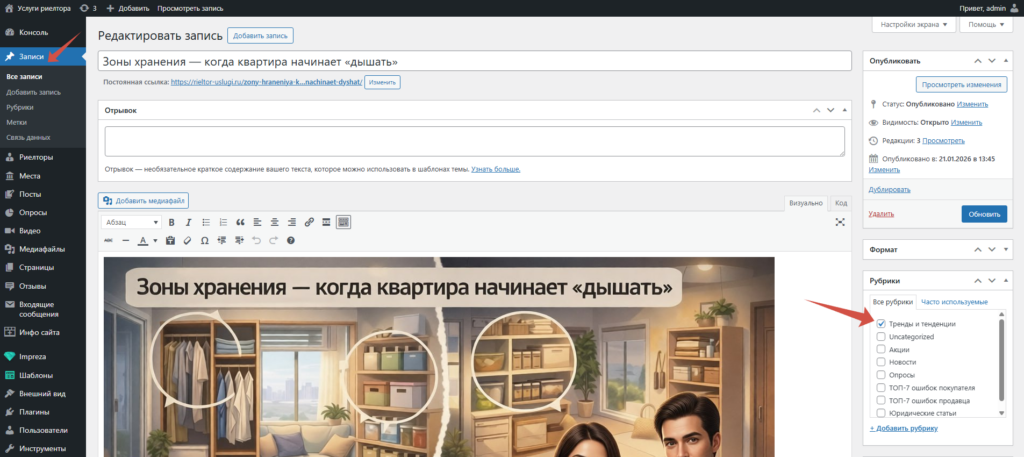
Task: Toggle the additional toolbar row icon
Action: (x=344, y=222)
